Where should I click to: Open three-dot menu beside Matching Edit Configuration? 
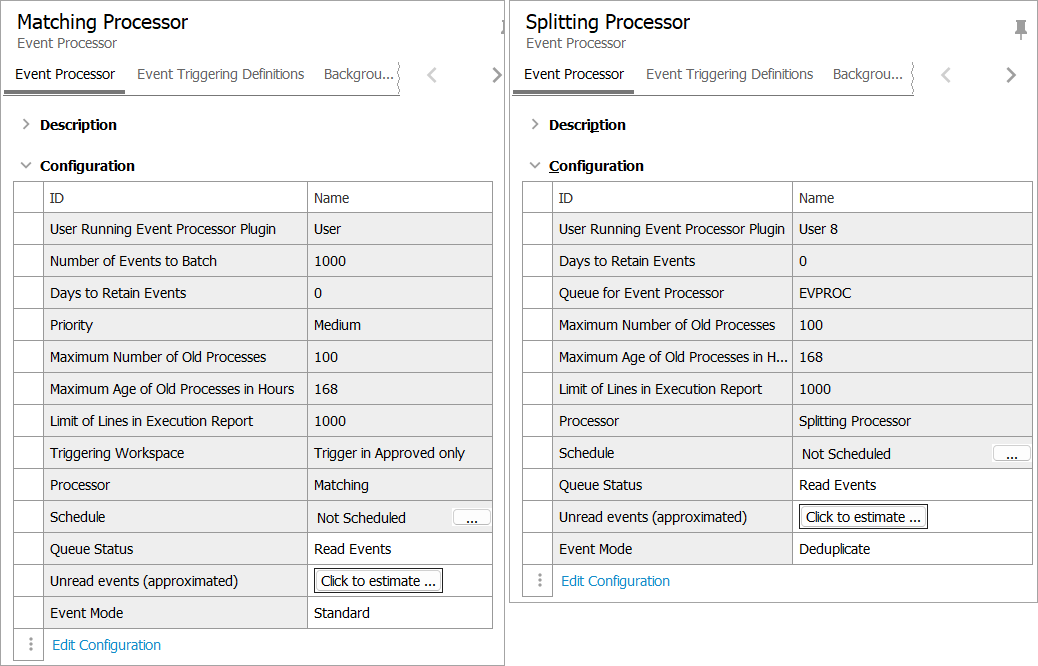coord(30,645)
